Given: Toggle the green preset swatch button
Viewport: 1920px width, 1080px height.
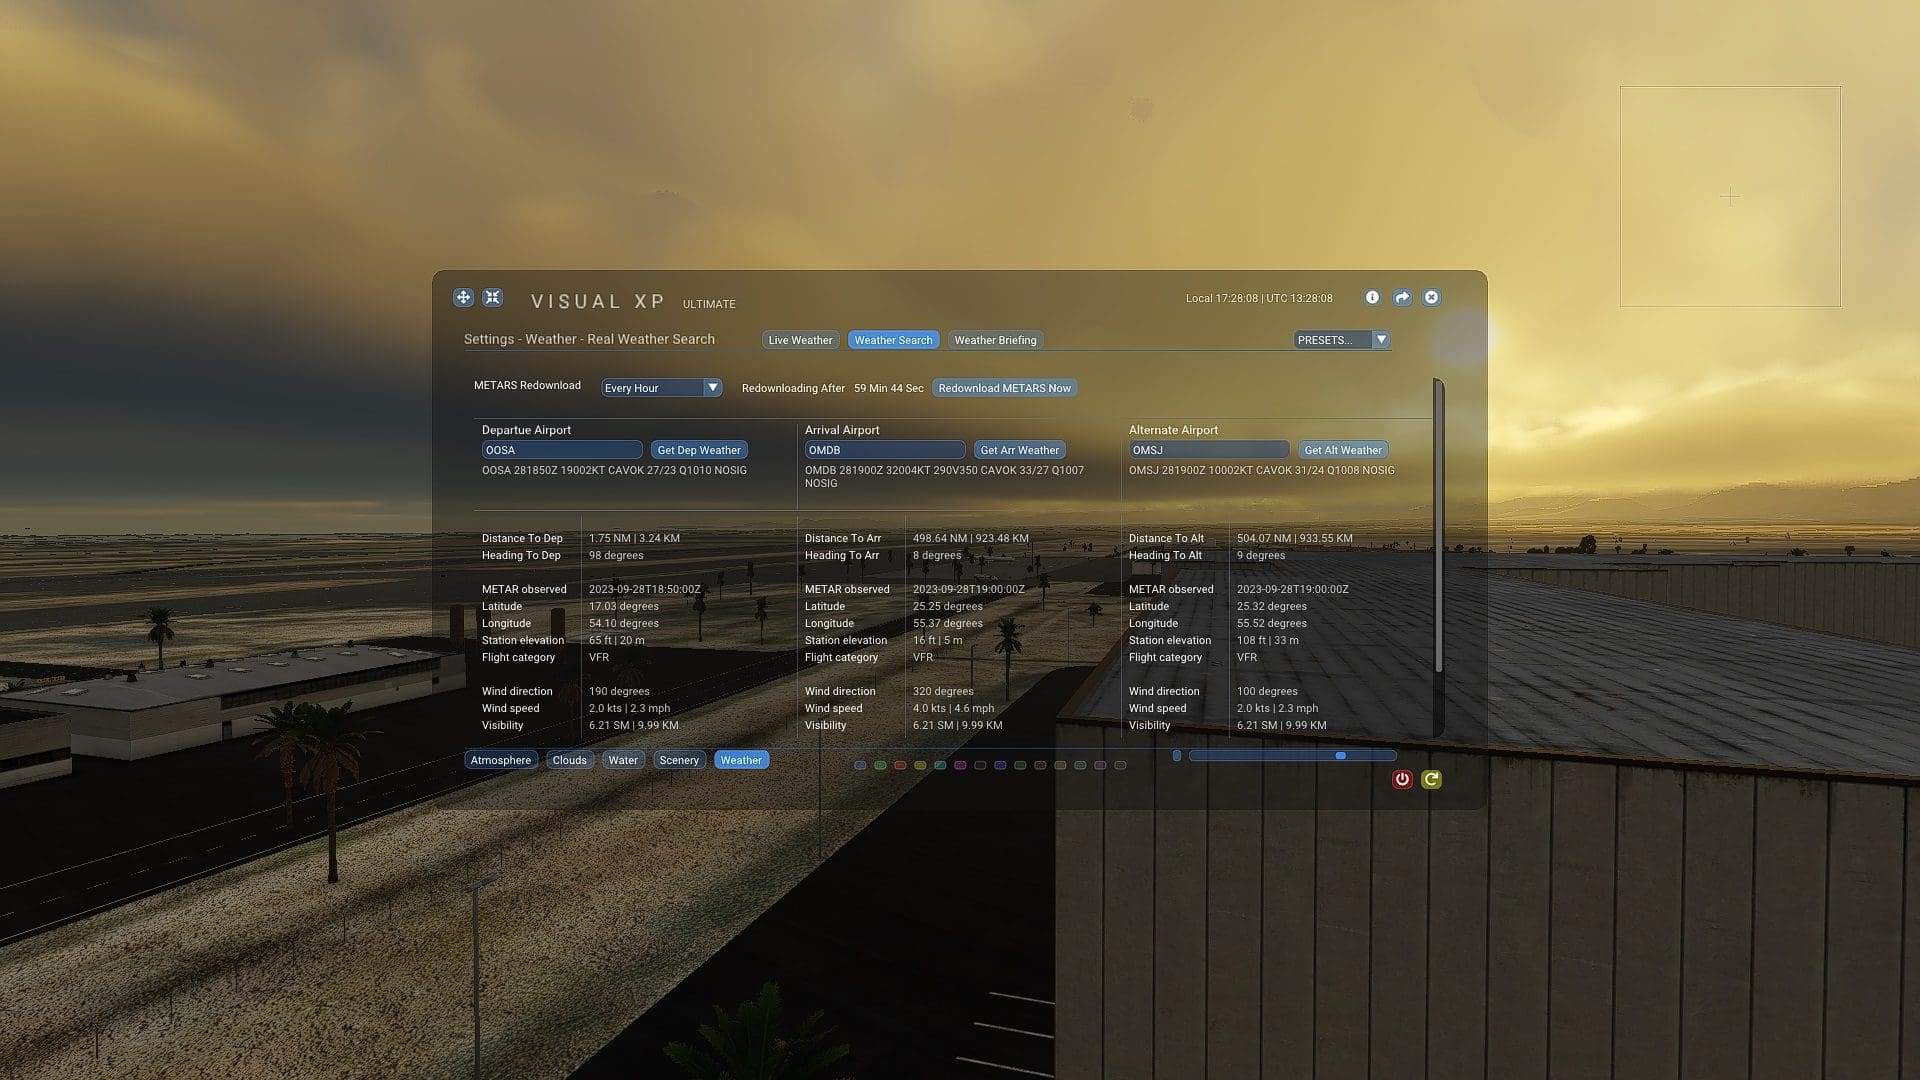Looking at the screenshot, I should 880,765.
